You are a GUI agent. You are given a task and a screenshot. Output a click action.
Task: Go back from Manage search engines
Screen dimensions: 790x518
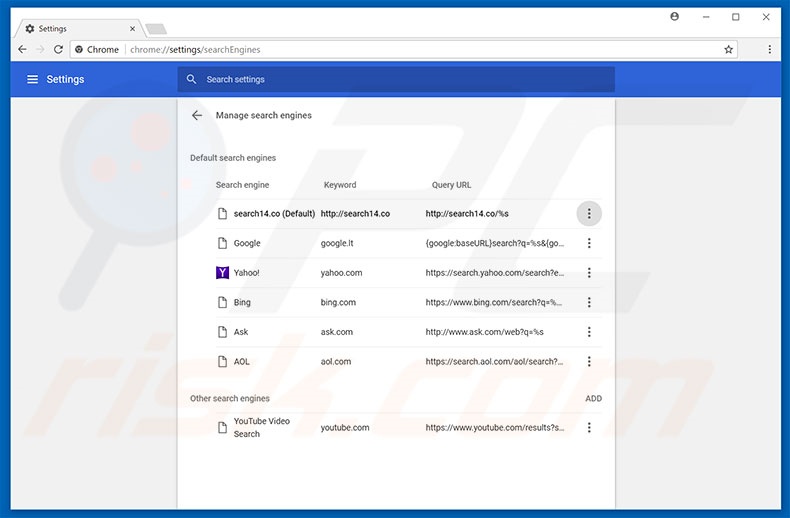pos(197,115)
